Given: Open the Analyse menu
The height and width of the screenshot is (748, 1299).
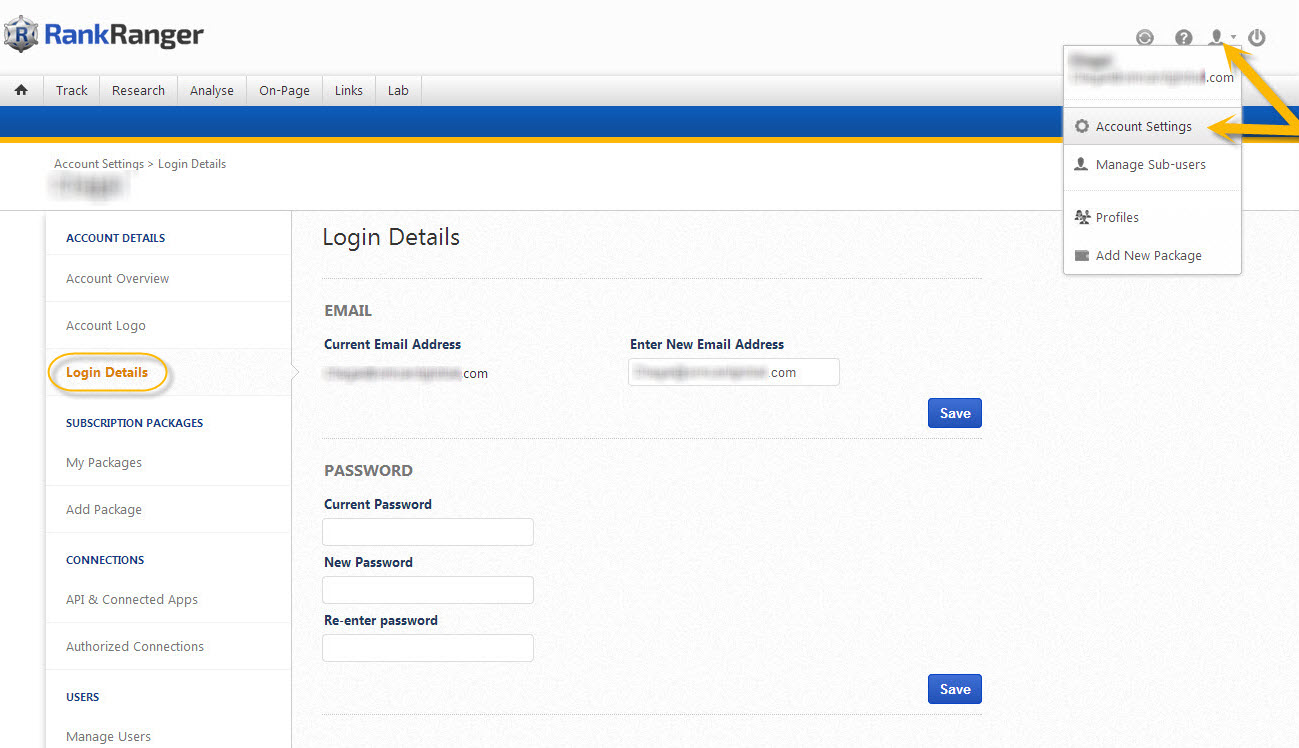Looking at the screenshot, I should [x=212, y=90].
